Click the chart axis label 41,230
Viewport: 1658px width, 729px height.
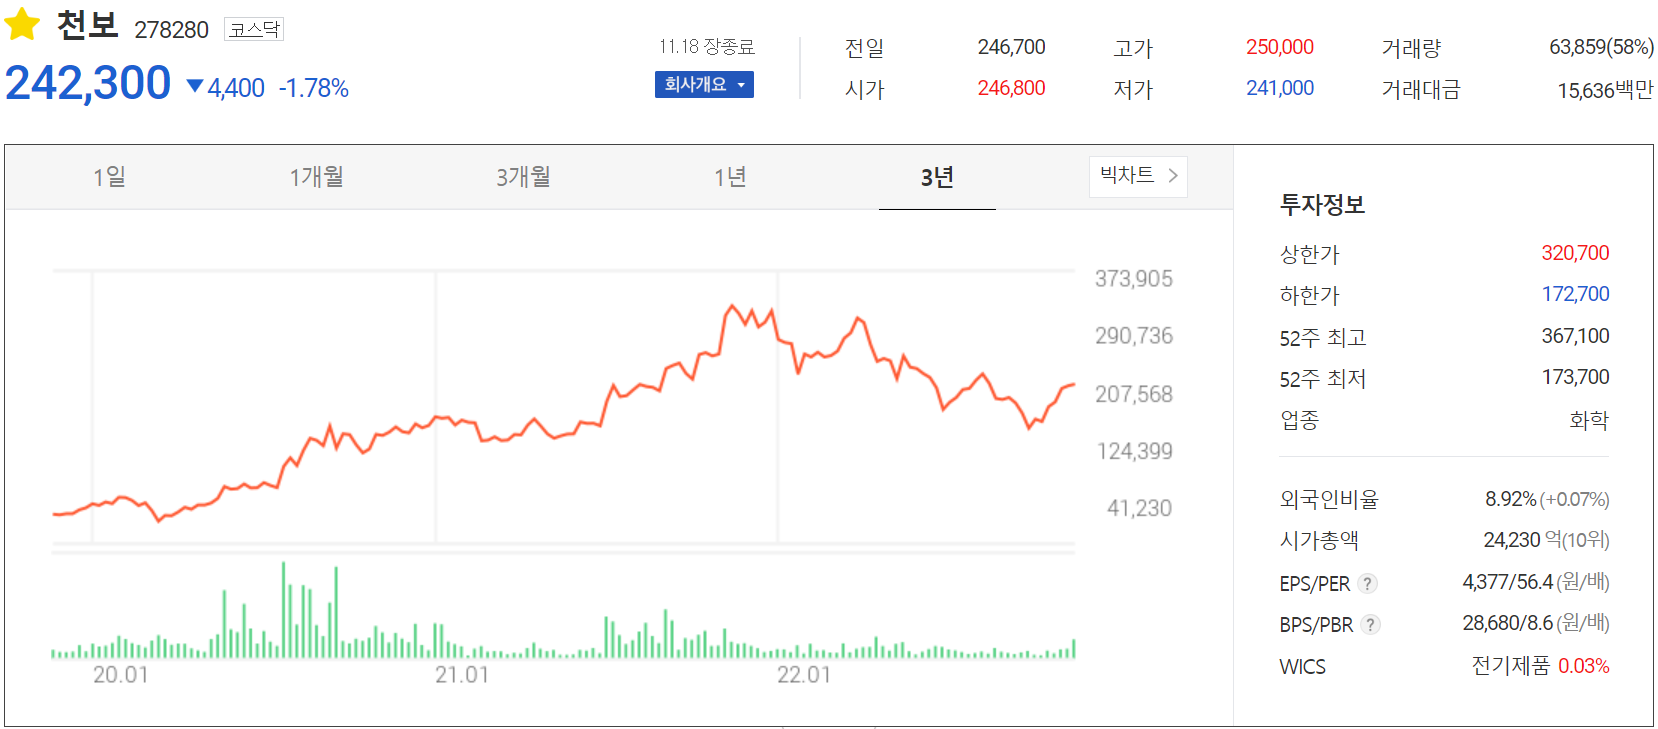pyautogui.click(x=1139, y=508)
